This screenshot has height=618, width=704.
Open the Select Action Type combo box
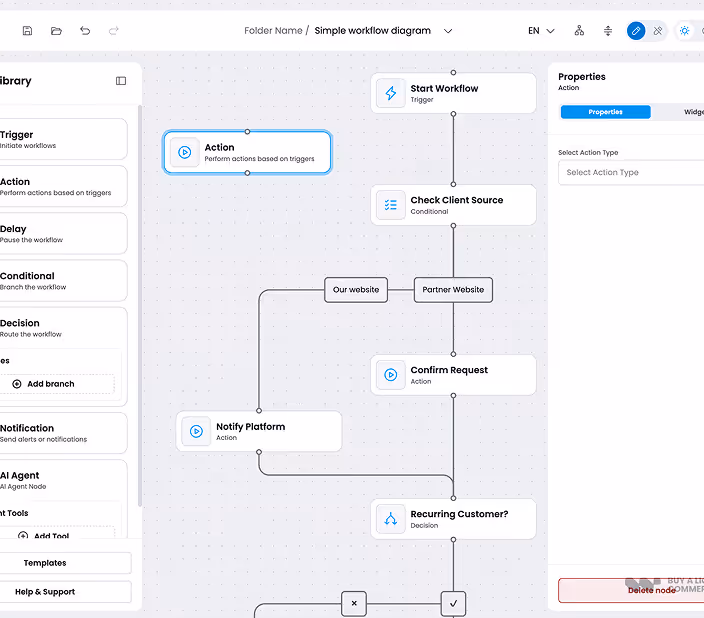point(631,172)
